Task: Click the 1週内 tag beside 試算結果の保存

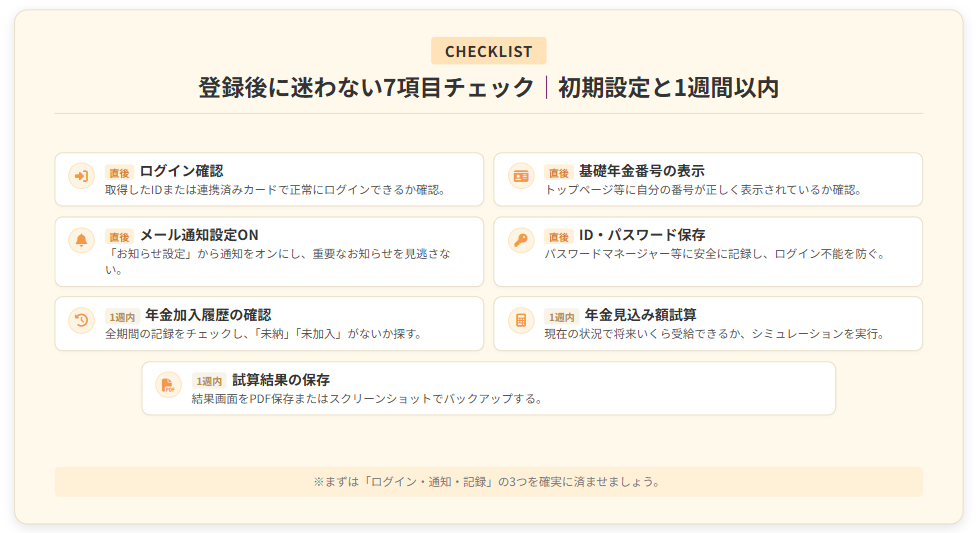Action: point(208,382)
